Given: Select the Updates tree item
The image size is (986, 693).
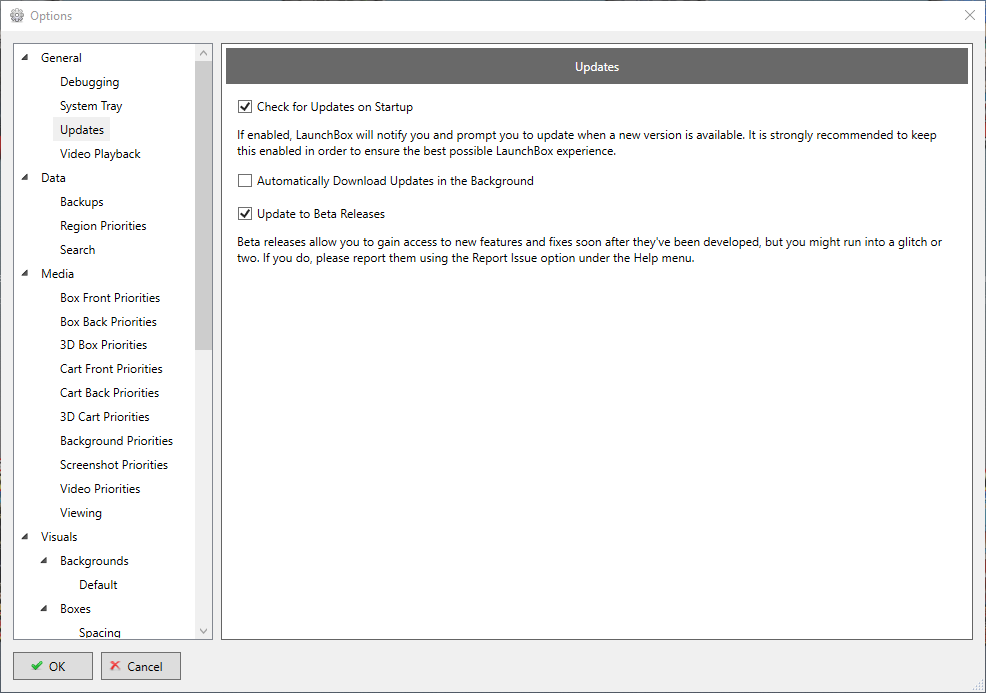Looking at the screenshot, I should coord(82,130).
